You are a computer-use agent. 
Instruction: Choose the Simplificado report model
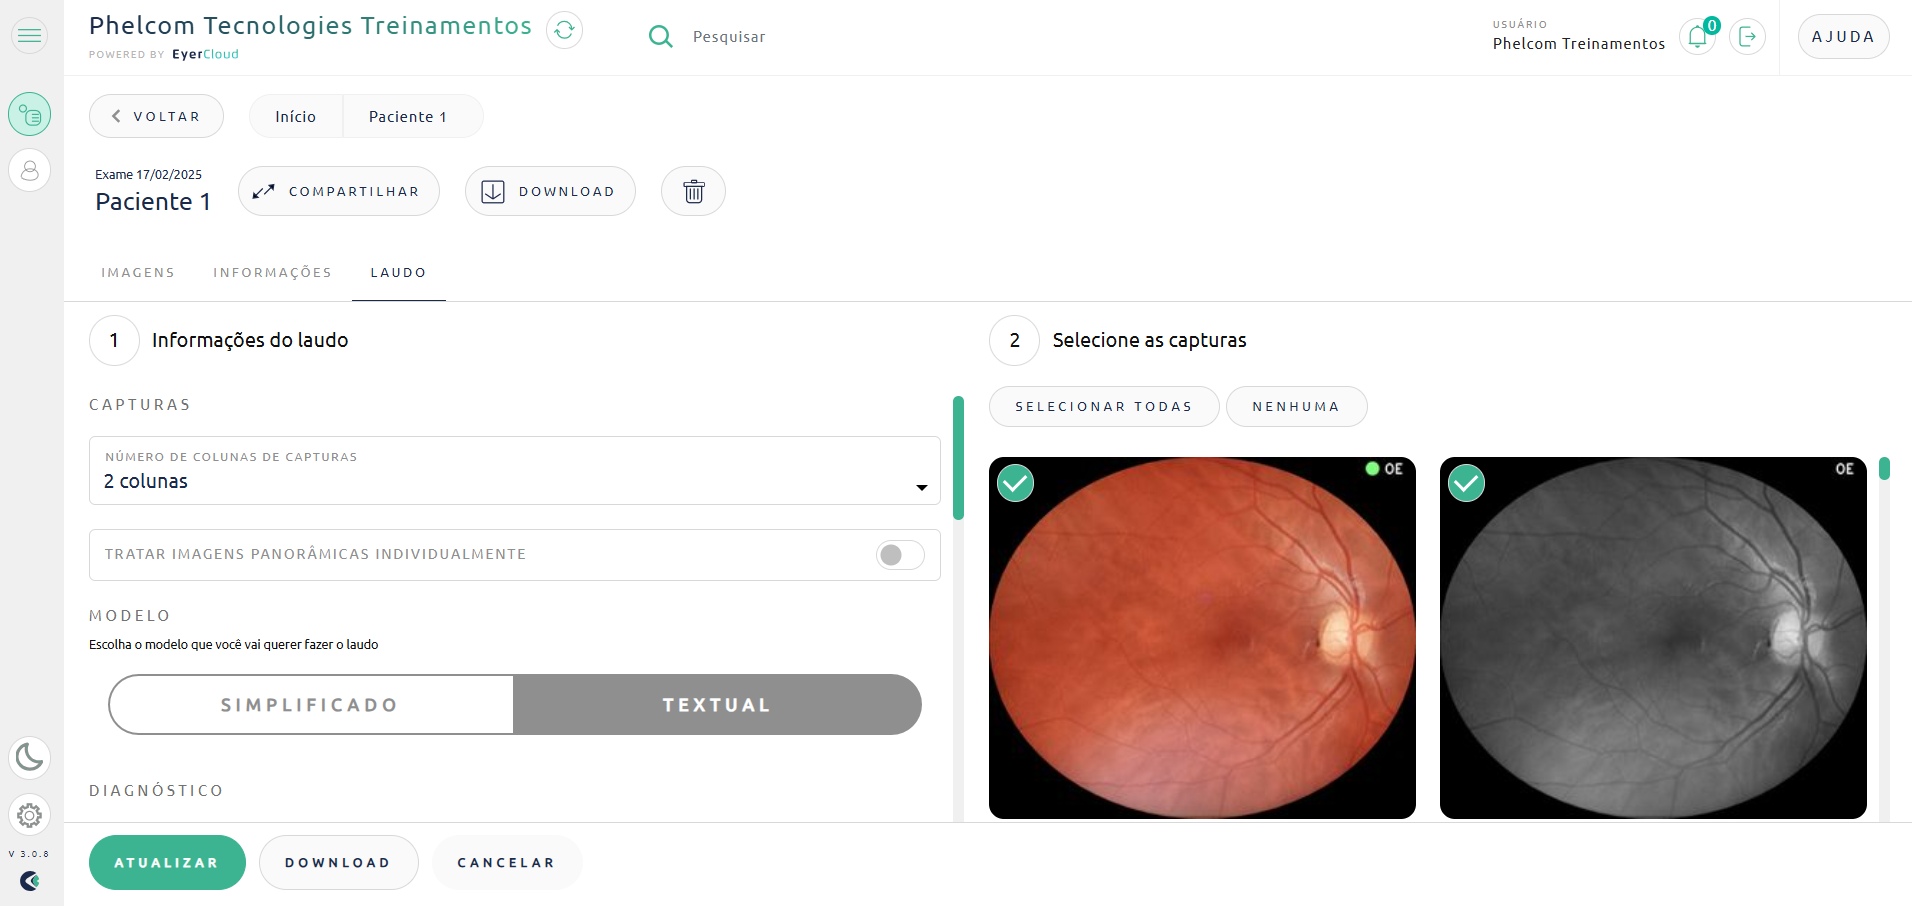(x=310, y=705)
